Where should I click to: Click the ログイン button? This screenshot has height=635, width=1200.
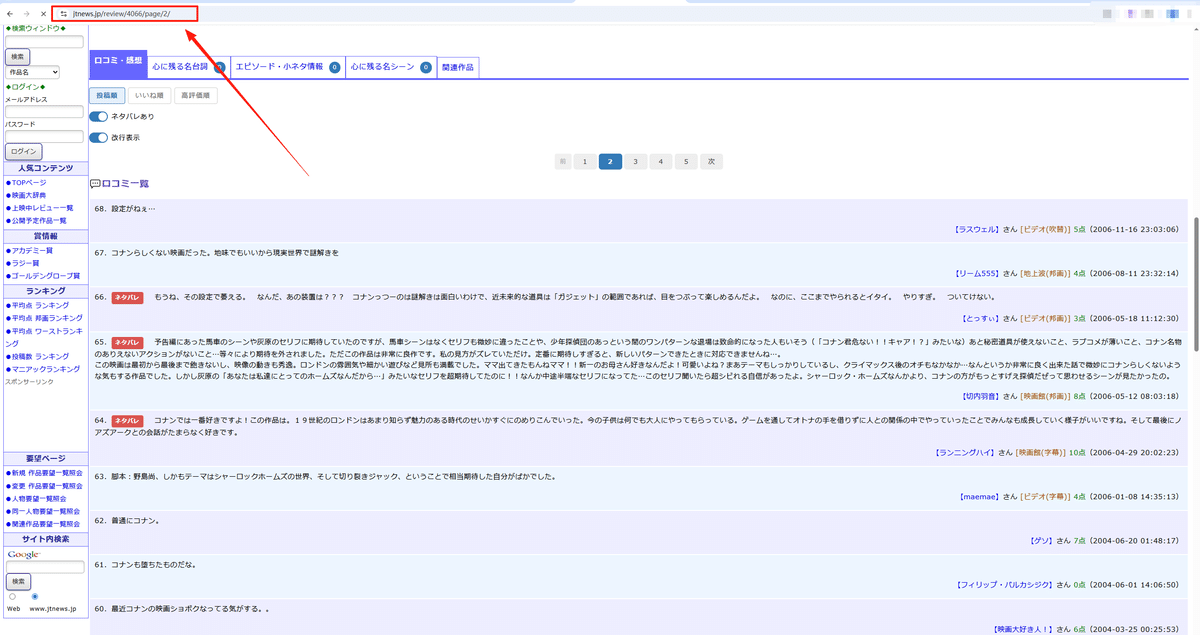click(23, 151)
